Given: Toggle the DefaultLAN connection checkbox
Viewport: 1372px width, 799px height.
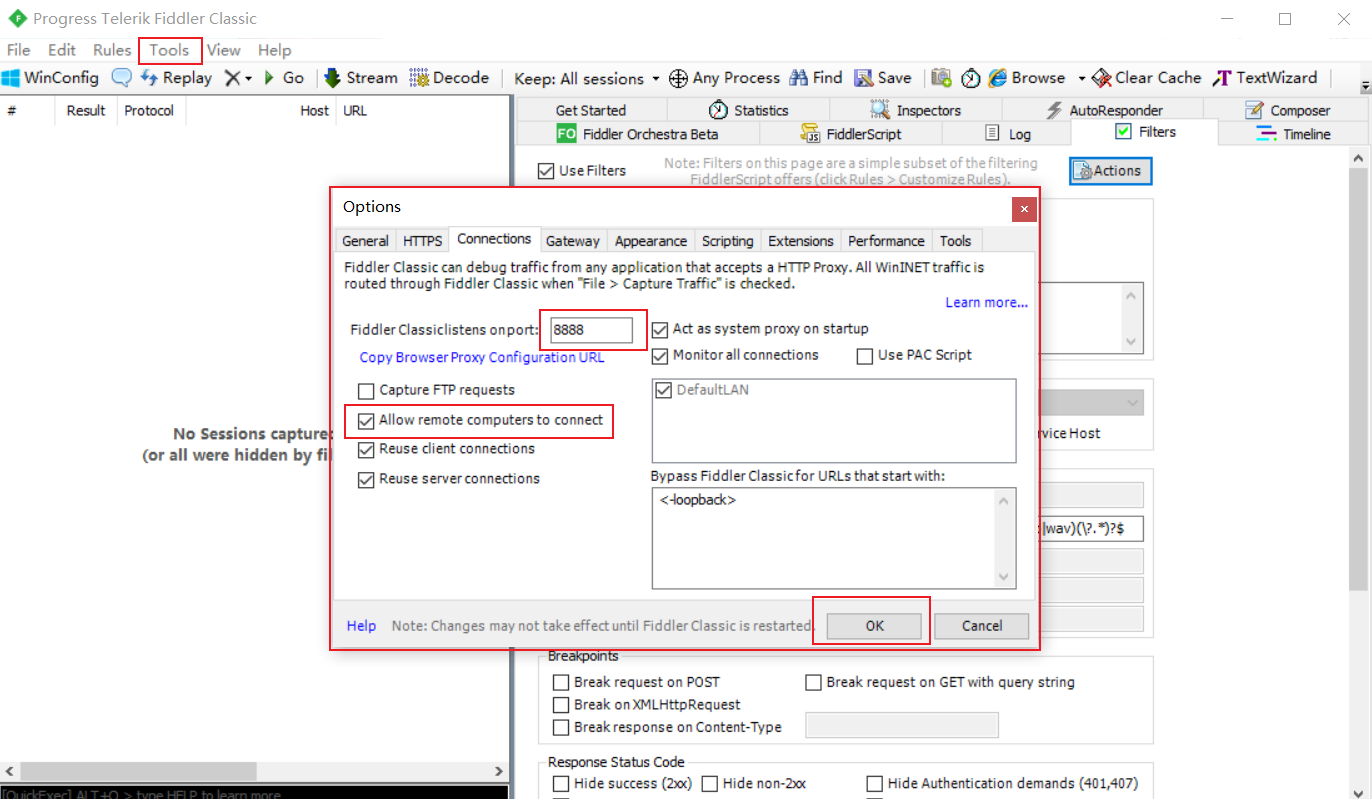Looking at the screenshot, I should point(664,390).
